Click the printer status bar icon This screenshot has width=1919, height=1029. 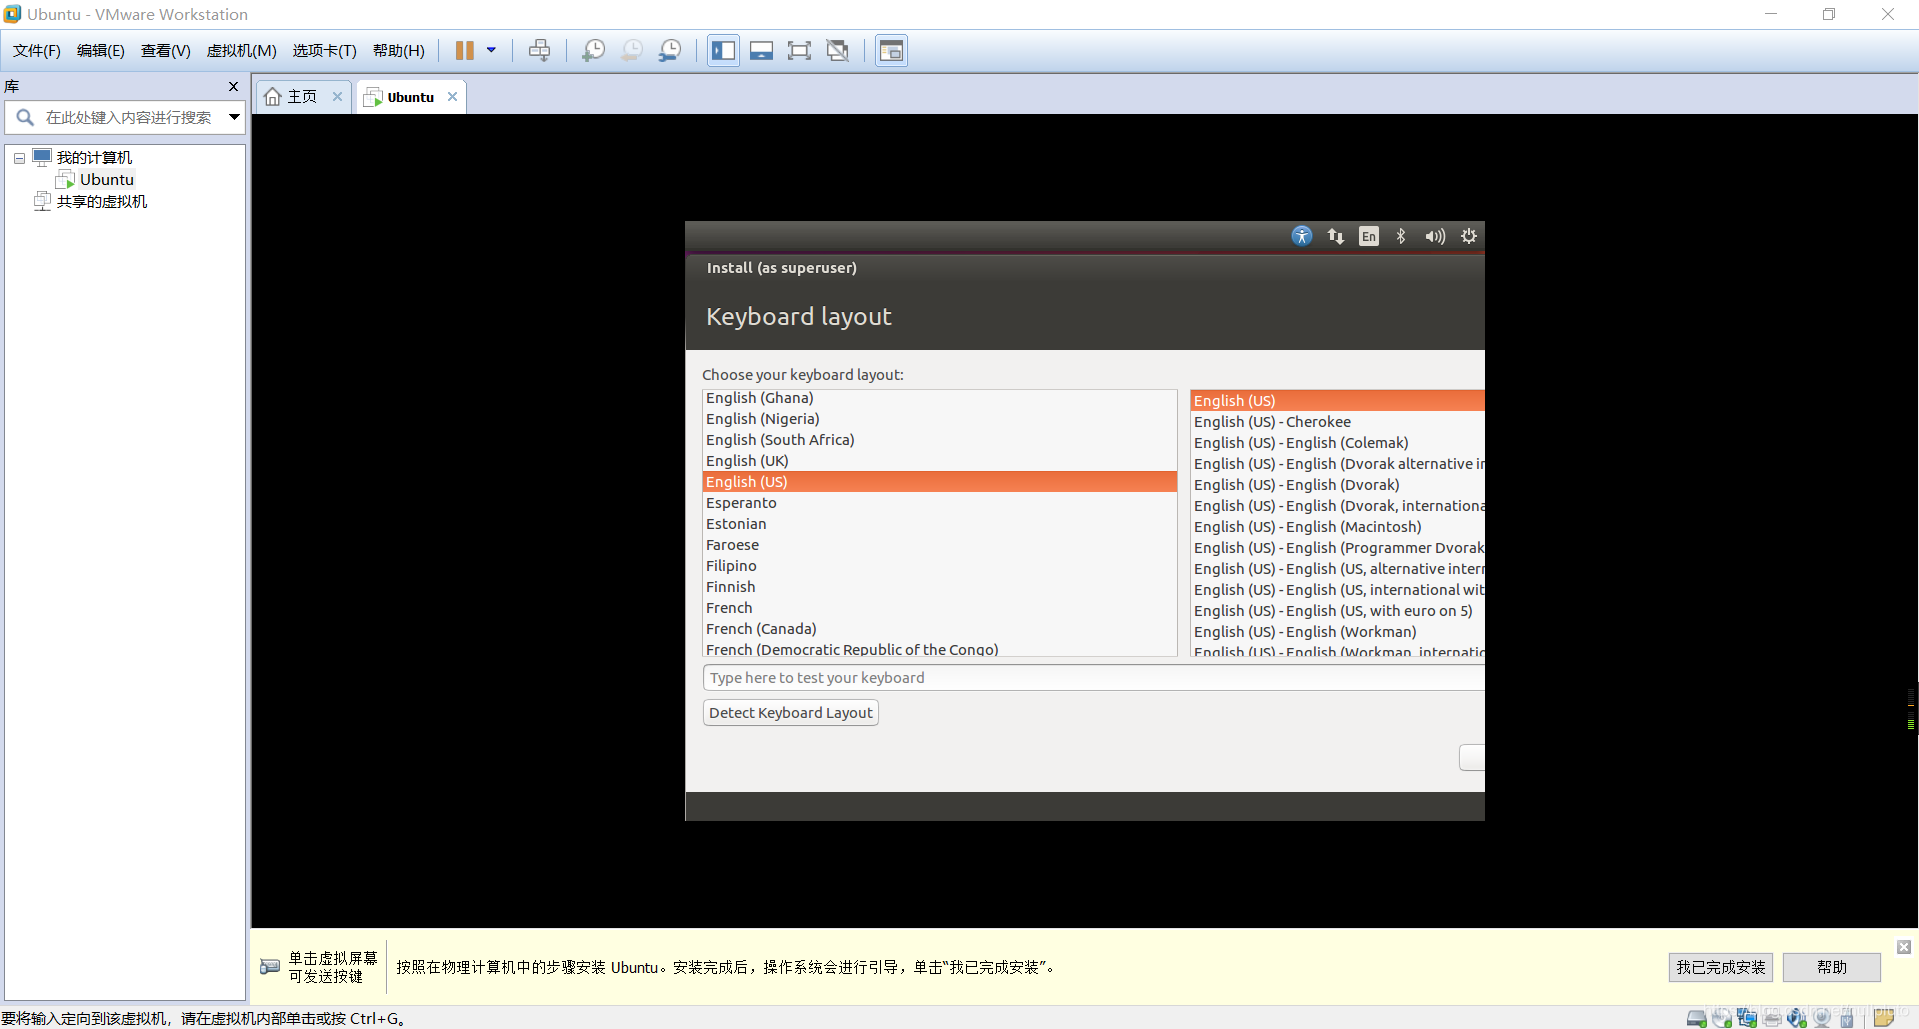[1772, 1018]
